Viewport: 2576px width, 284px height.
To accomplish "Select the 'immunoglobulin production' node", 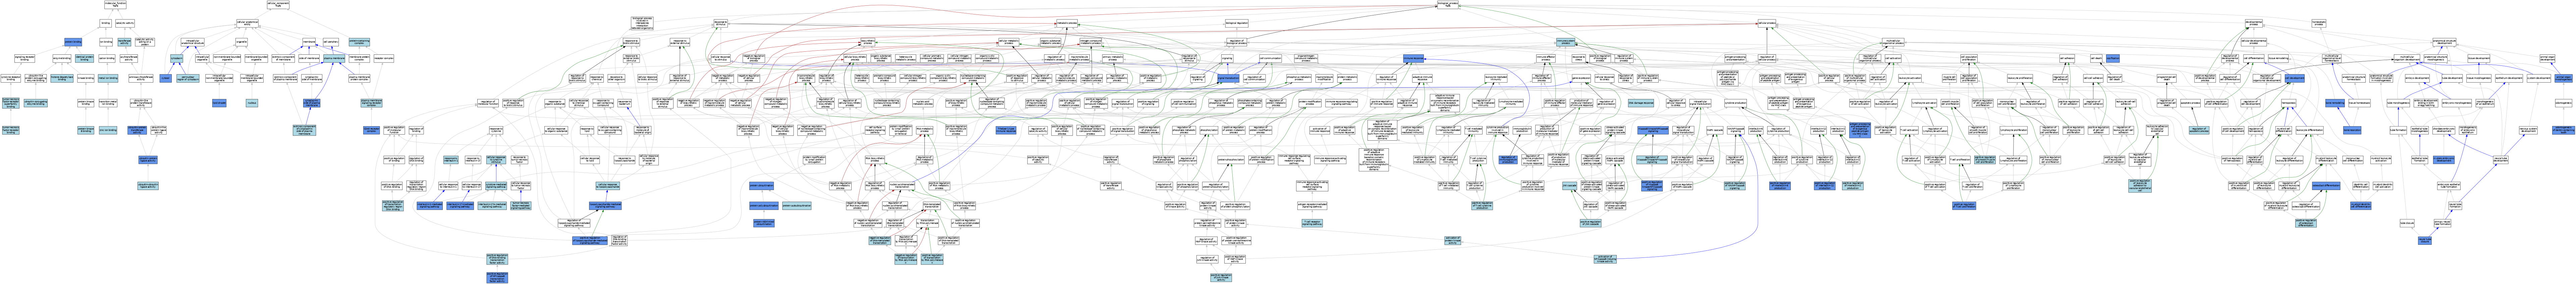I will coord(1522,130).
